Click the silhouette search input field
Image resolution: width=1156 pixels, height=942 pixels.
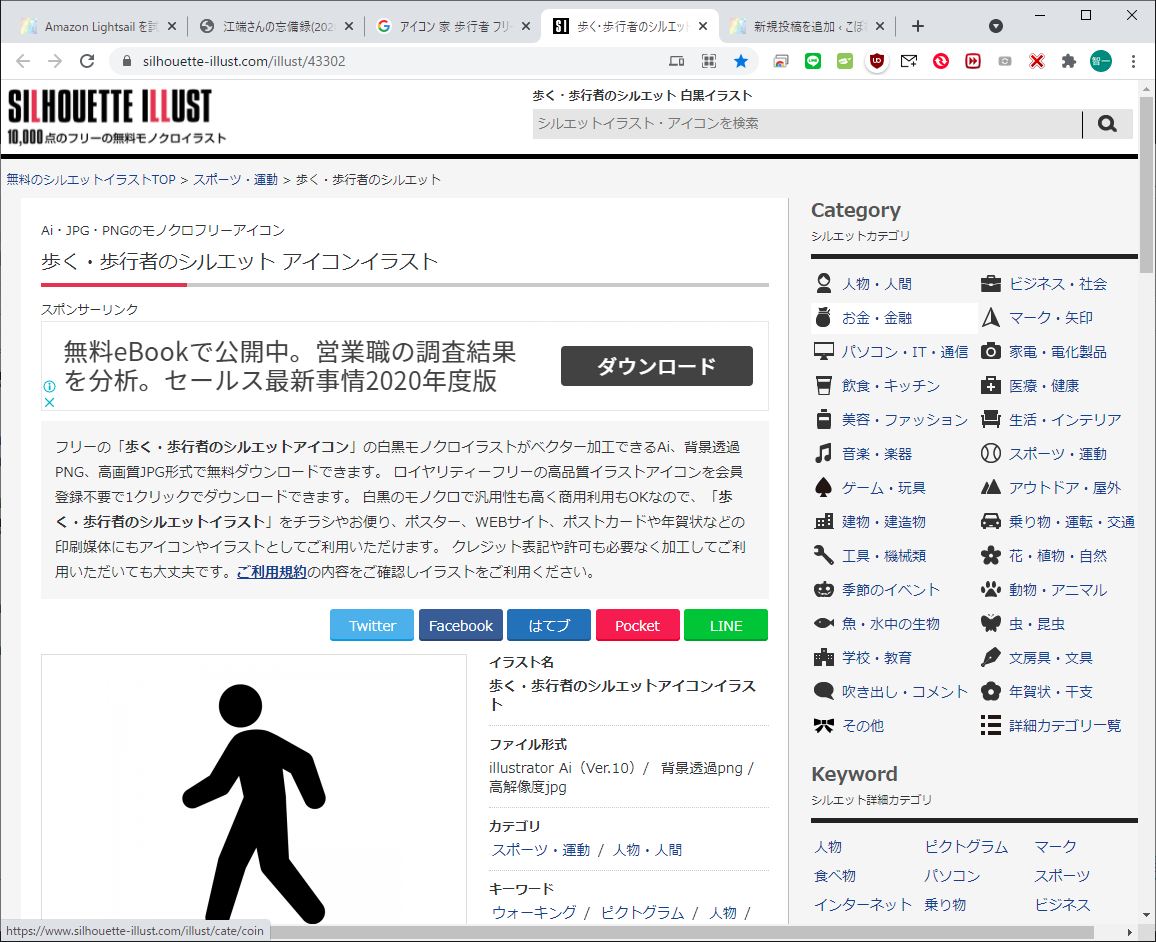point(806,124)
